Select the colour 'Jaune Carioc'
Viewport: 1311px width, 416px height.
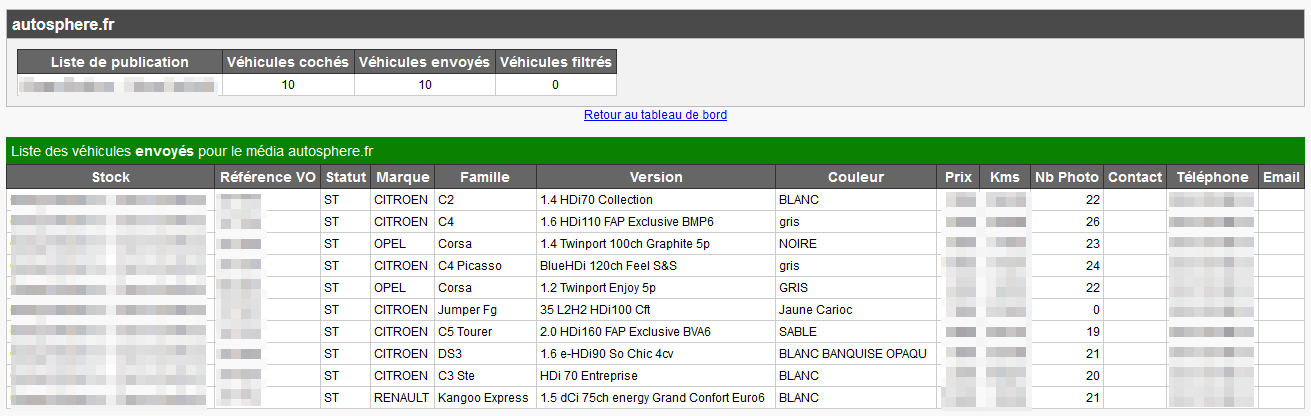point(815,310)
